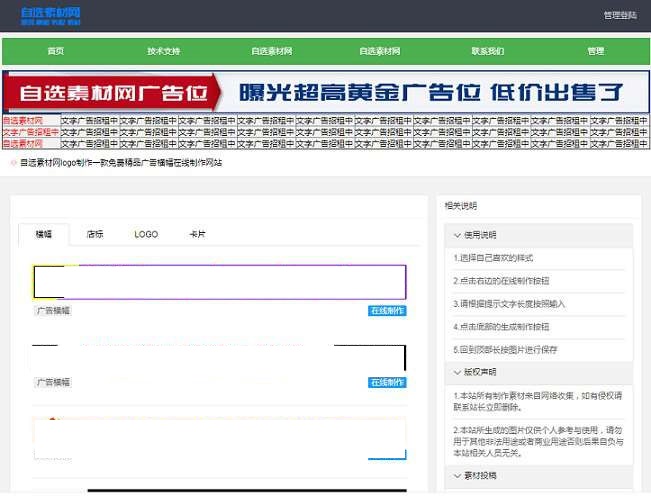Collapse the 使用说明 section
The height and width of the screenshot is (496, 651).
point(538,235)
